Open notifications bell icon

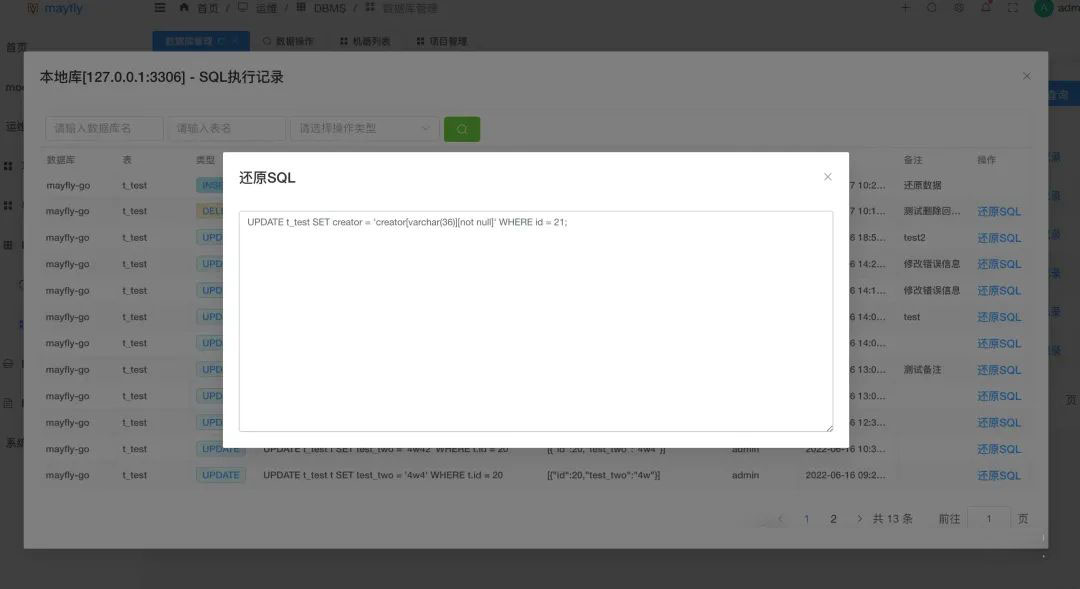[986, 8]
